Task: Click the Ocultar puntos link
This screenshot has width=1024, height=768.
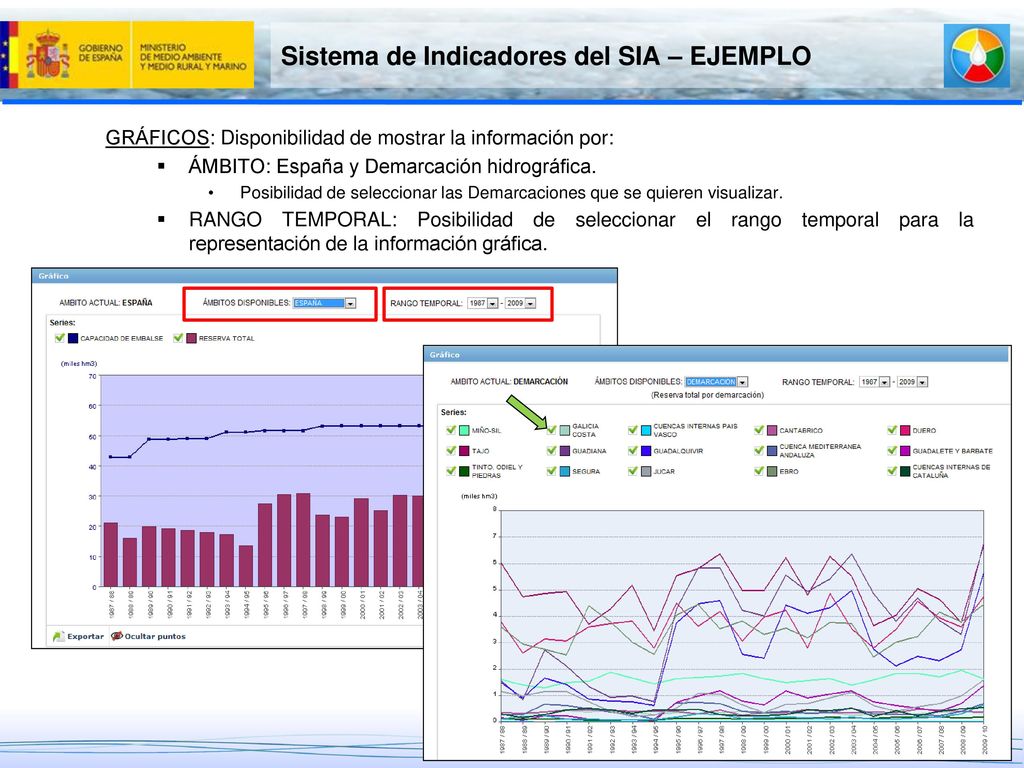Action: click(155, 636)
